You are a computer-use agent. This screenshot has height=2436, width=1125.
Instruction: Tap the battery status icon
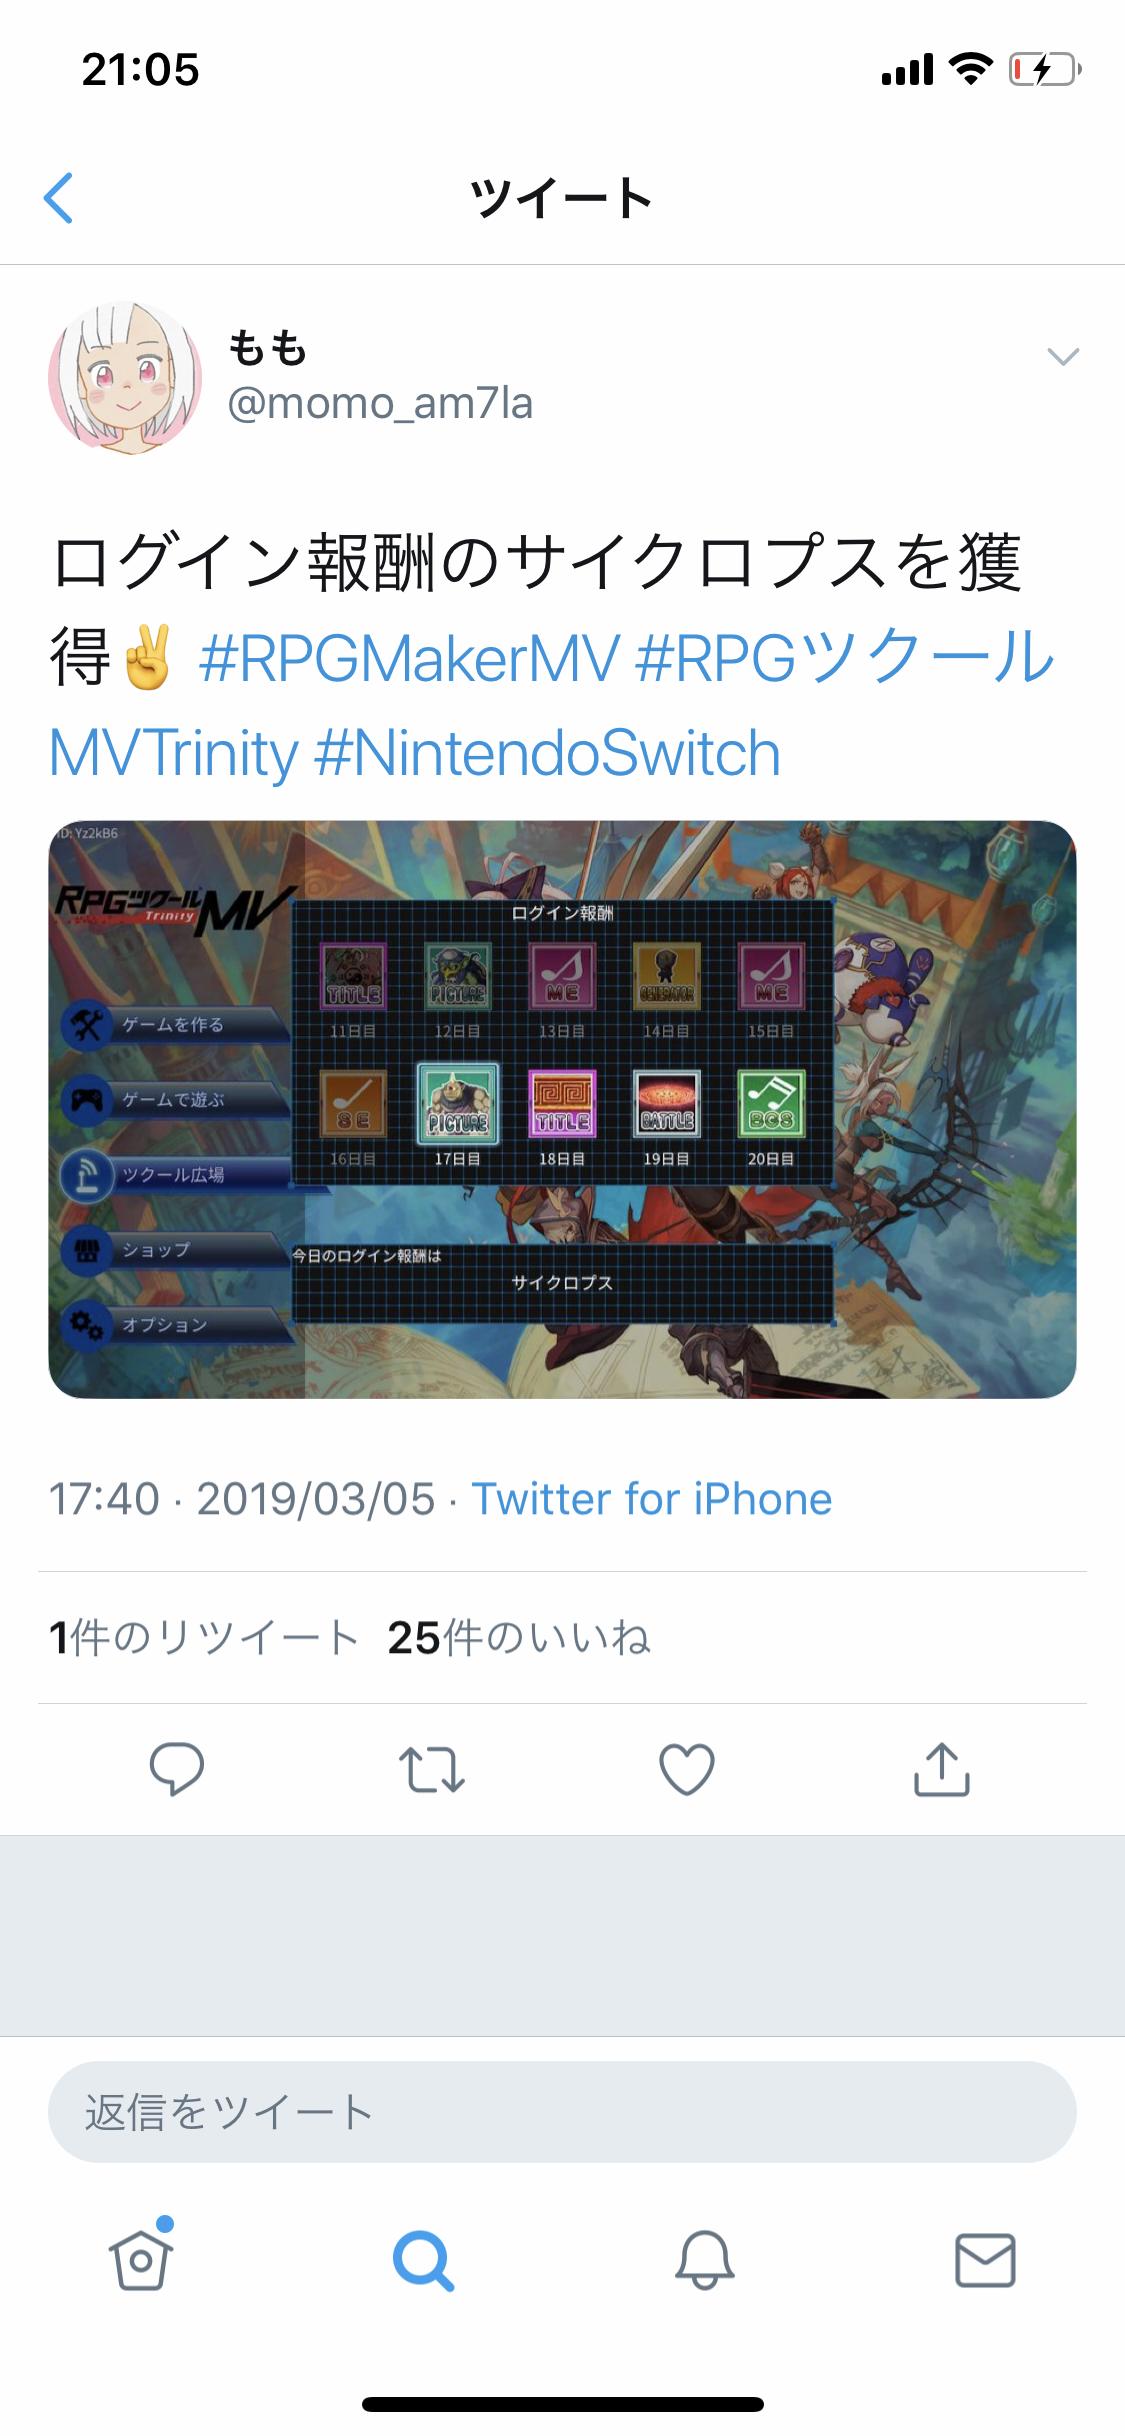1045,69
